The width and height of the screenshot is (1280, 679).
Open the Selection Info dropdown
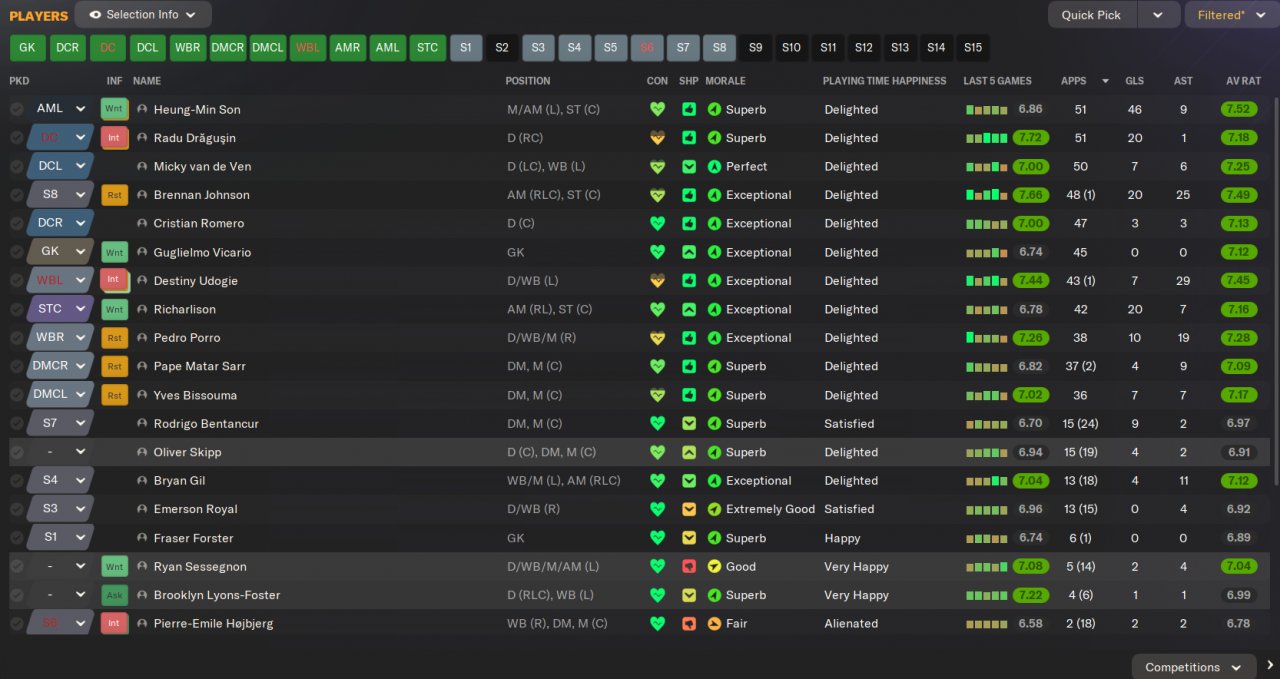143,15
